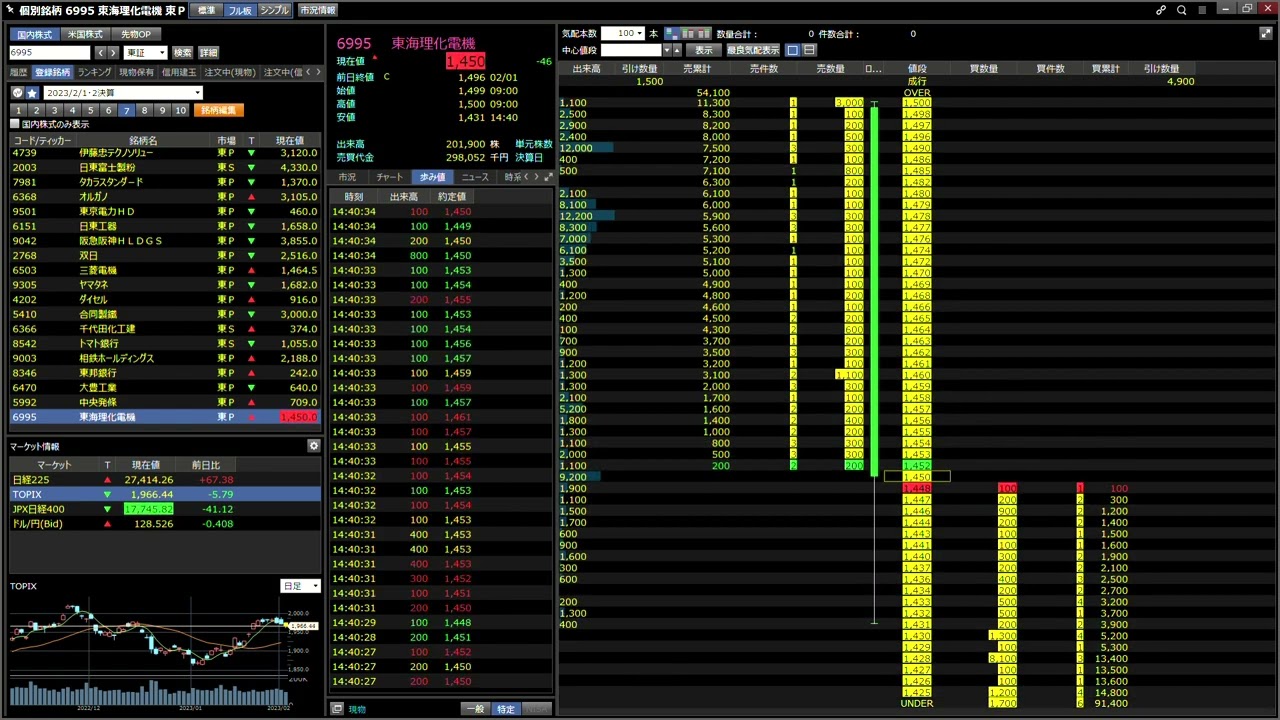Select the 三菱電機 row
The width and height of the screenshot is (1280, 720).
165,270
